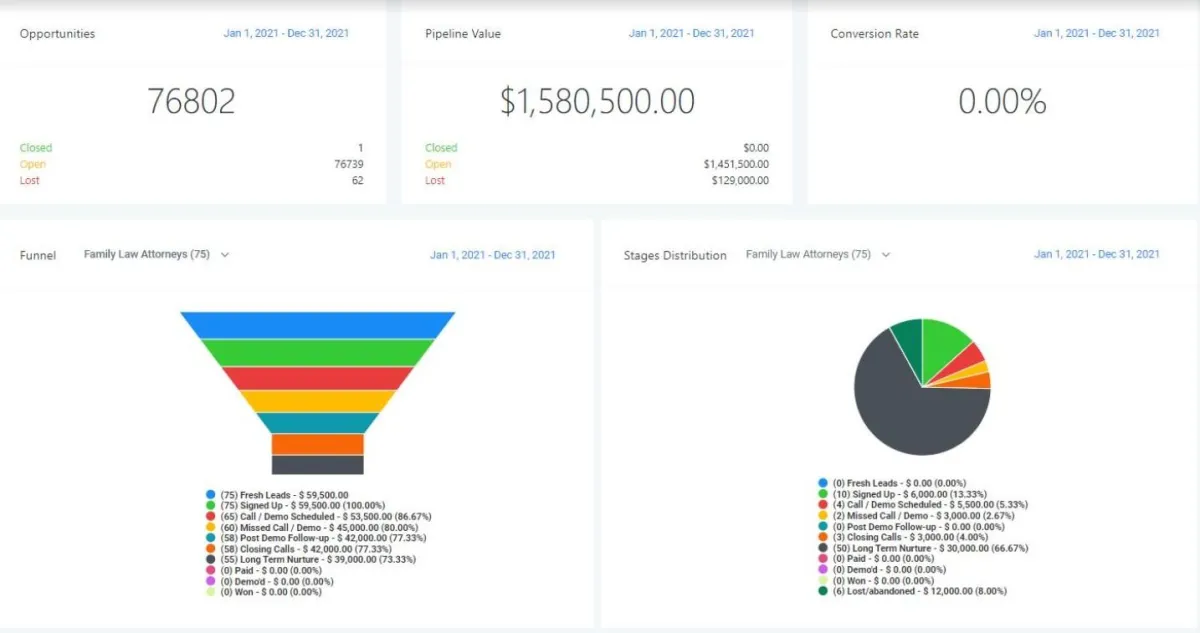Open Conversion Rate date range picker
This screenshot has width=1200, height=633.
click(1096, 33)
